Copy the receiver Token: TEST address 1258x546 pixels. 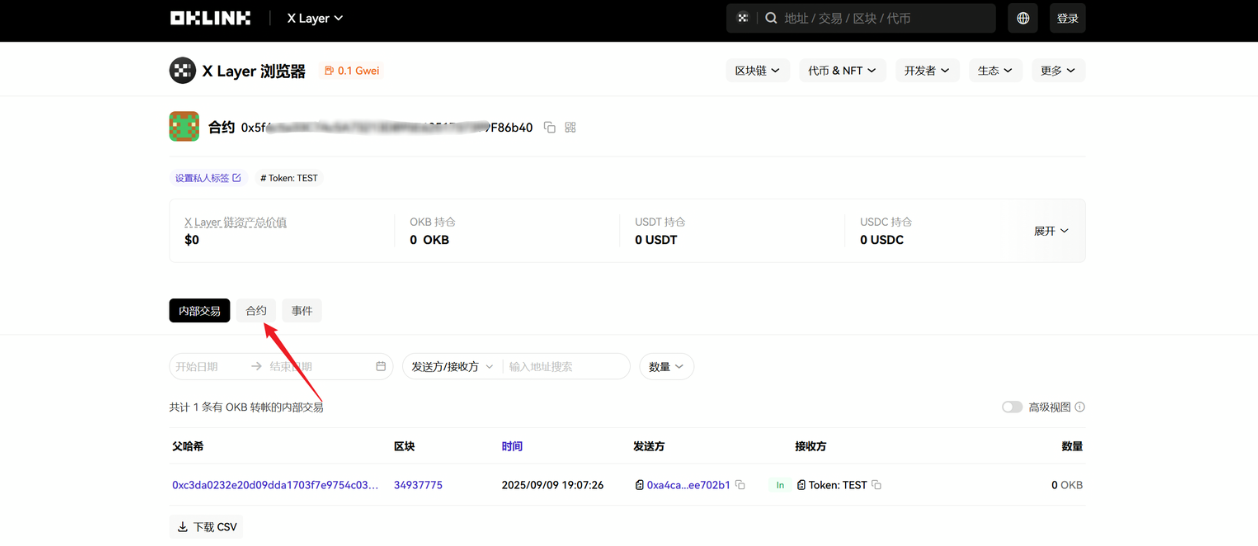(876, 485)
